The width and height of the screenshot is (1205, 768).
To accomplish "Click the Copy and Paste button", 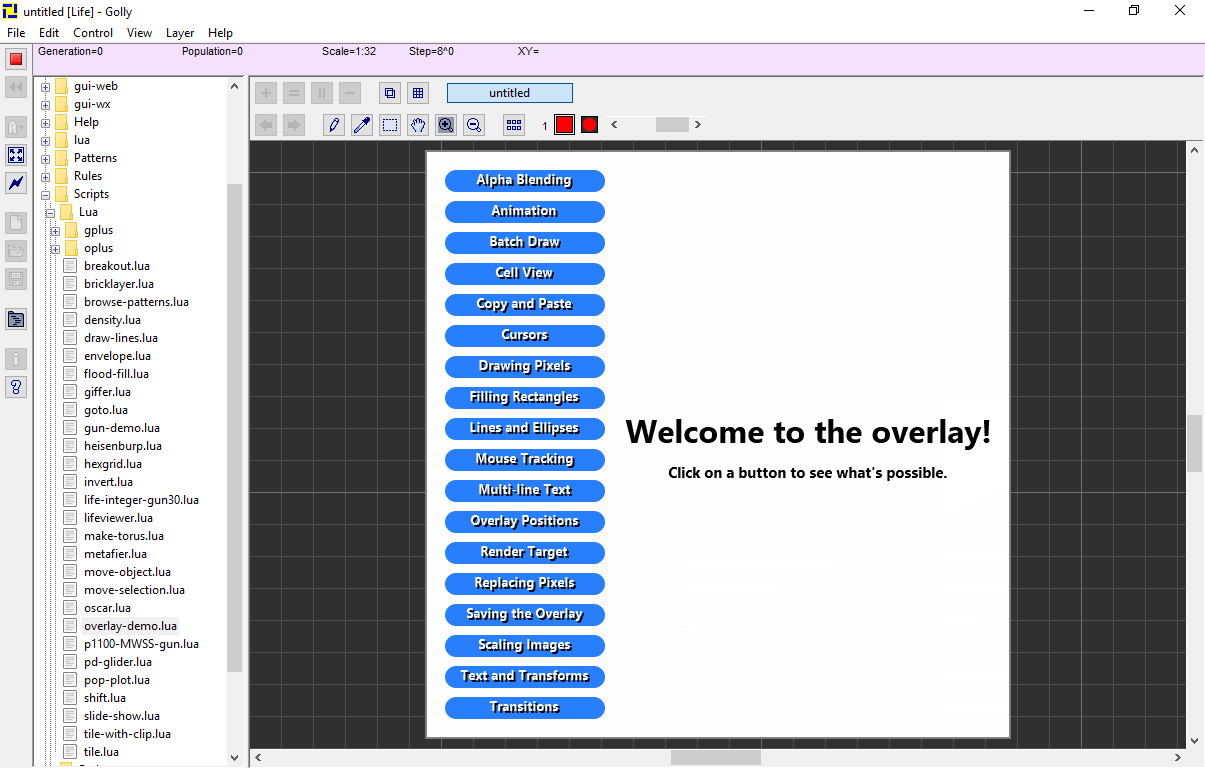I will [x=525, y=305].
